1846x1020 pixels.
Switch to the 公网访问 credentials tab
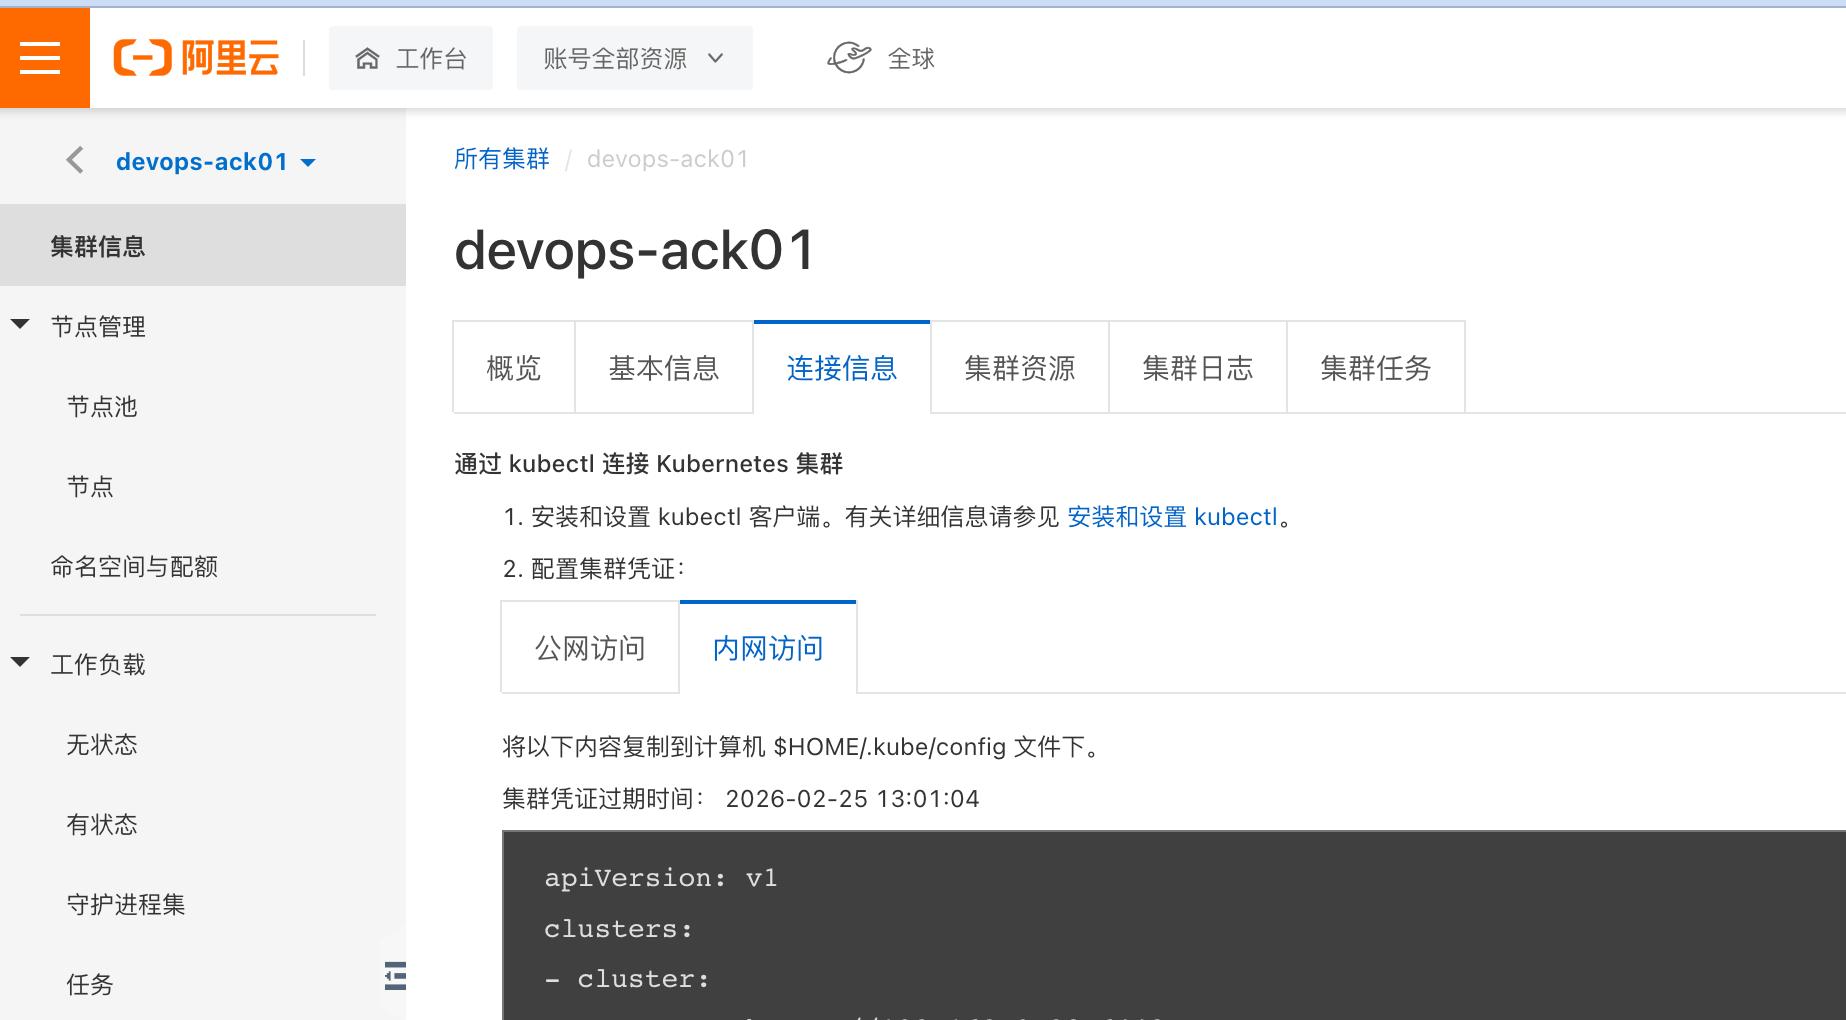coord(589,647)
